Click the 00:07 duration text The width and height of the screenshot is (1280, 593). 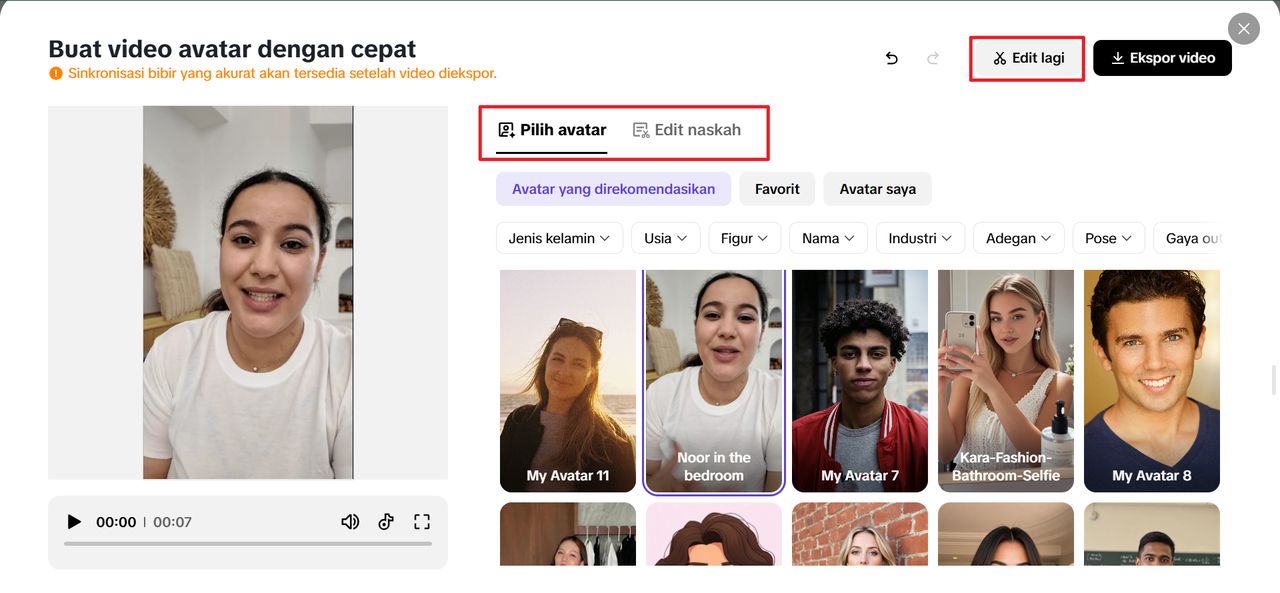(172, 522)
